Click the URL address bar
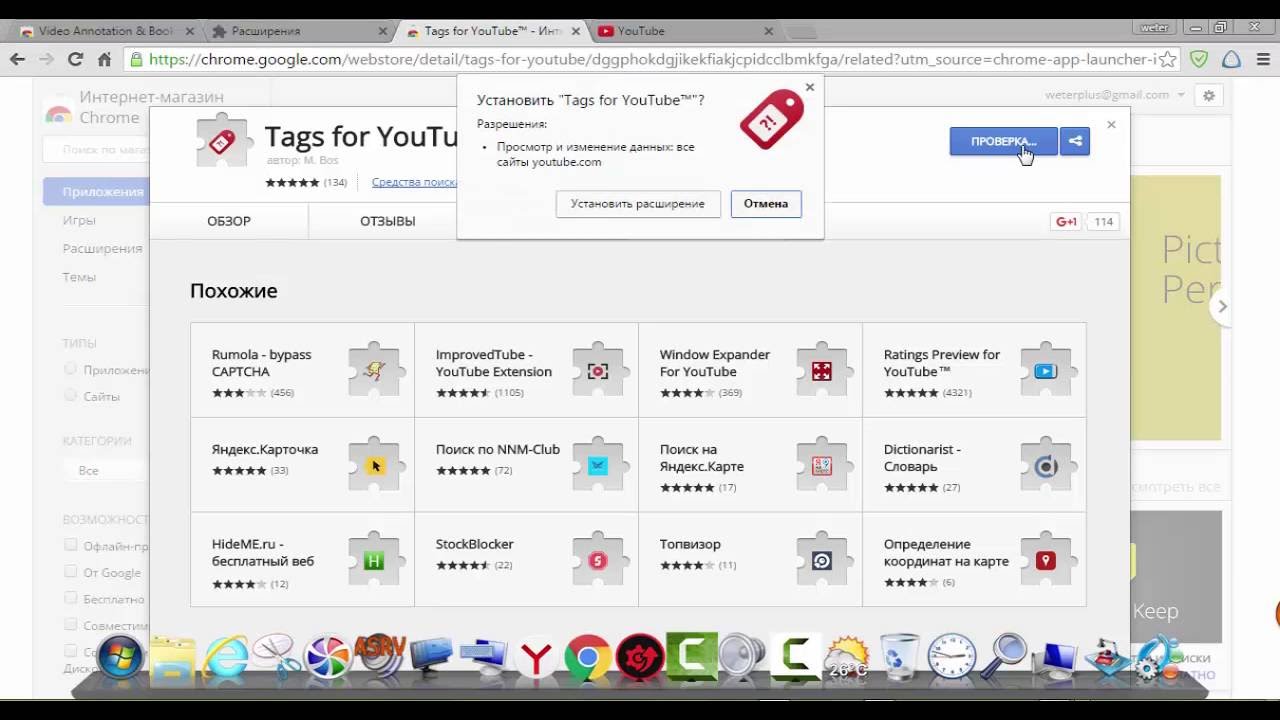The height and width of the screenshot is (720, 1280). (x=652, y=60)
